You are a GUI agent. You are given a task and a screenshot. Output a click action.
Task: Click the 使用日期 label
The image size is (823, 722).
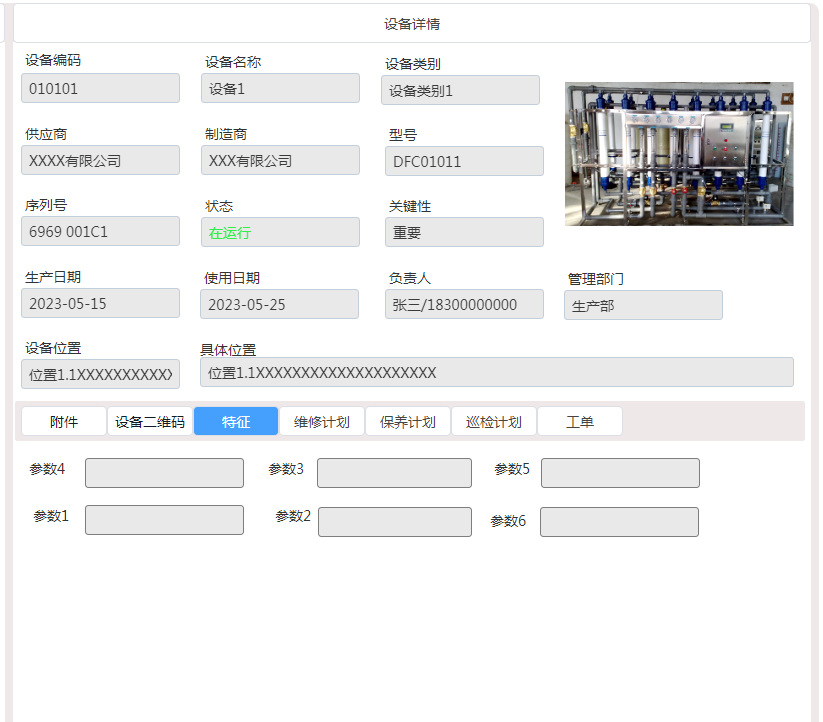(232, 278)
